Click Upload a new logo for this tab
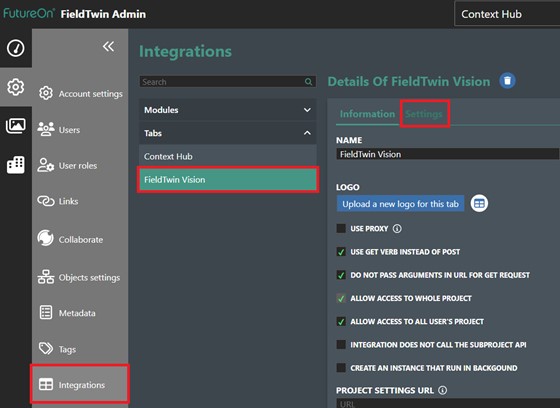 400,204
